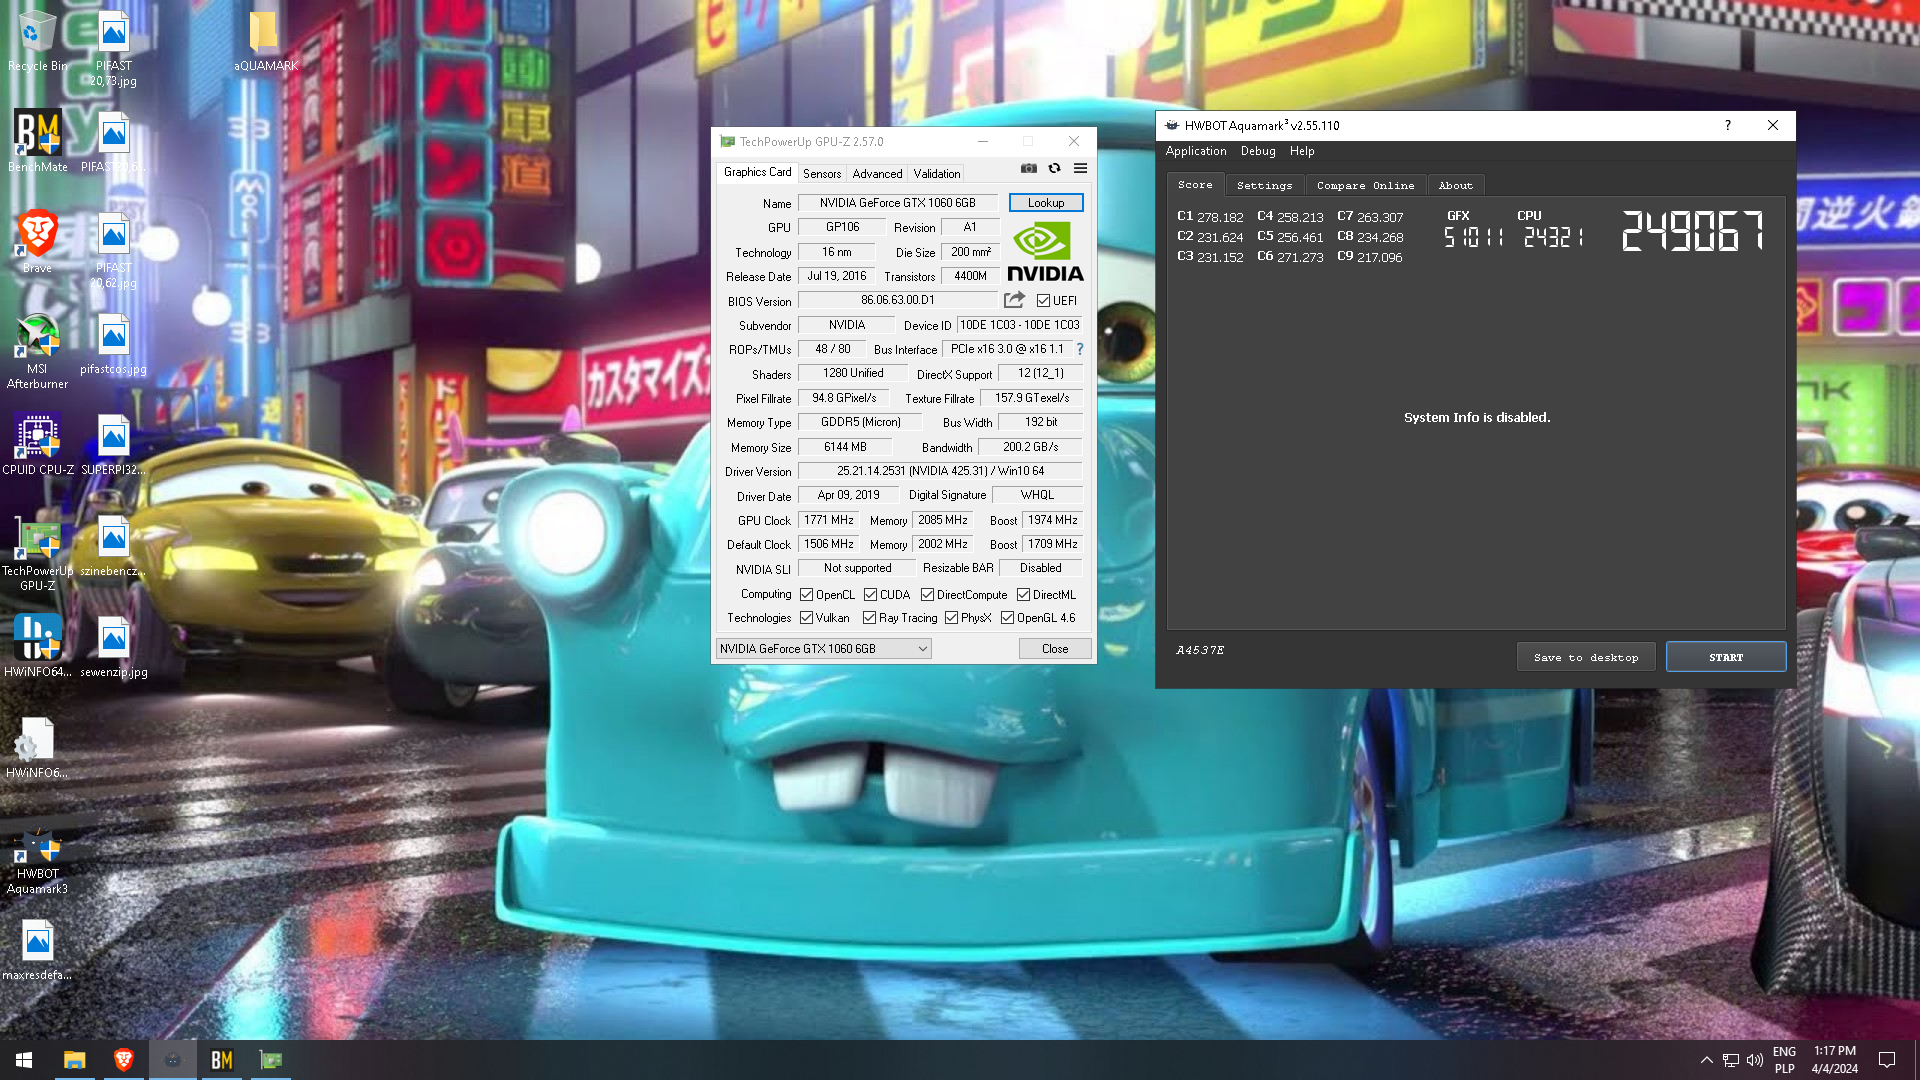Image resolution: width=1920 pixels, height=1080 pixels.
Task: Open Help menu in Aquamark
Action: coord(1302,151)
